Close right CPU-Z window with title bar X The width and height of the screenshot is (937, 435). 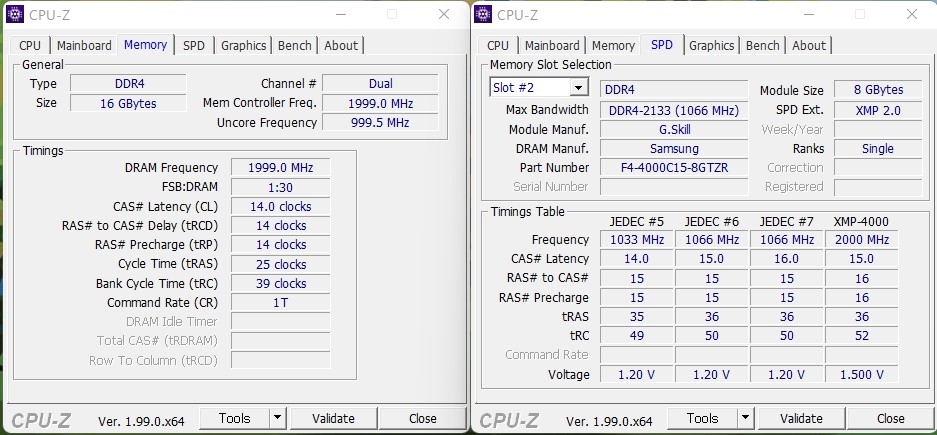pyautogui.click(x=911, y=14)
